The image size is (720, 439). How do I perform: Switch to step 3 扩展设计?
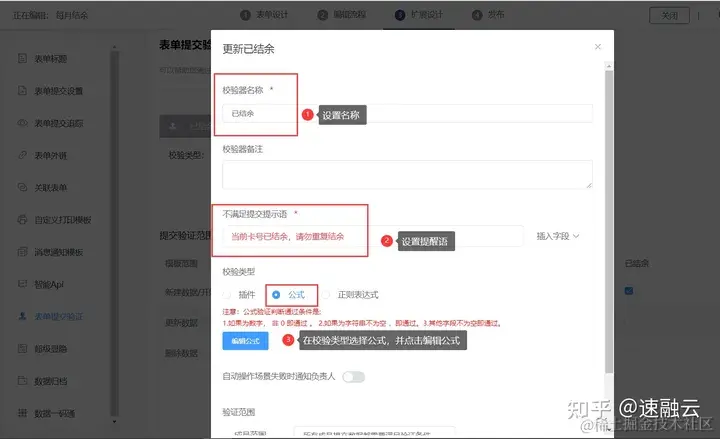(419, 15)
